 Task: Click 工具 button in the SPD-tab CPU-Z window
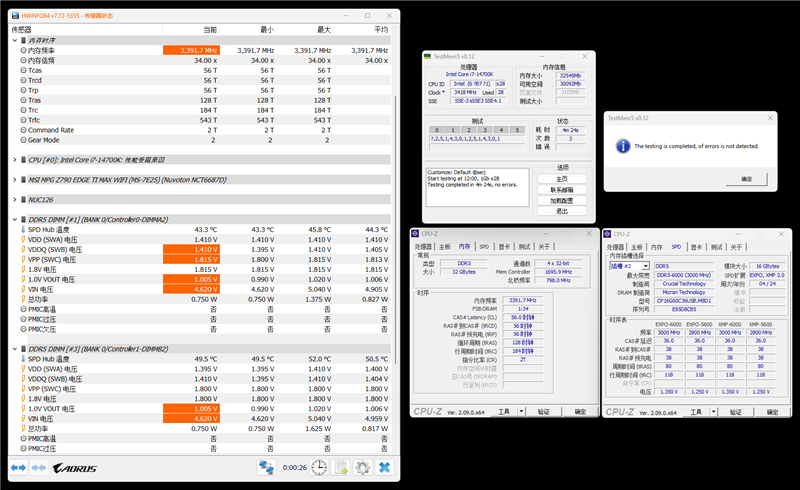(696, 412)
